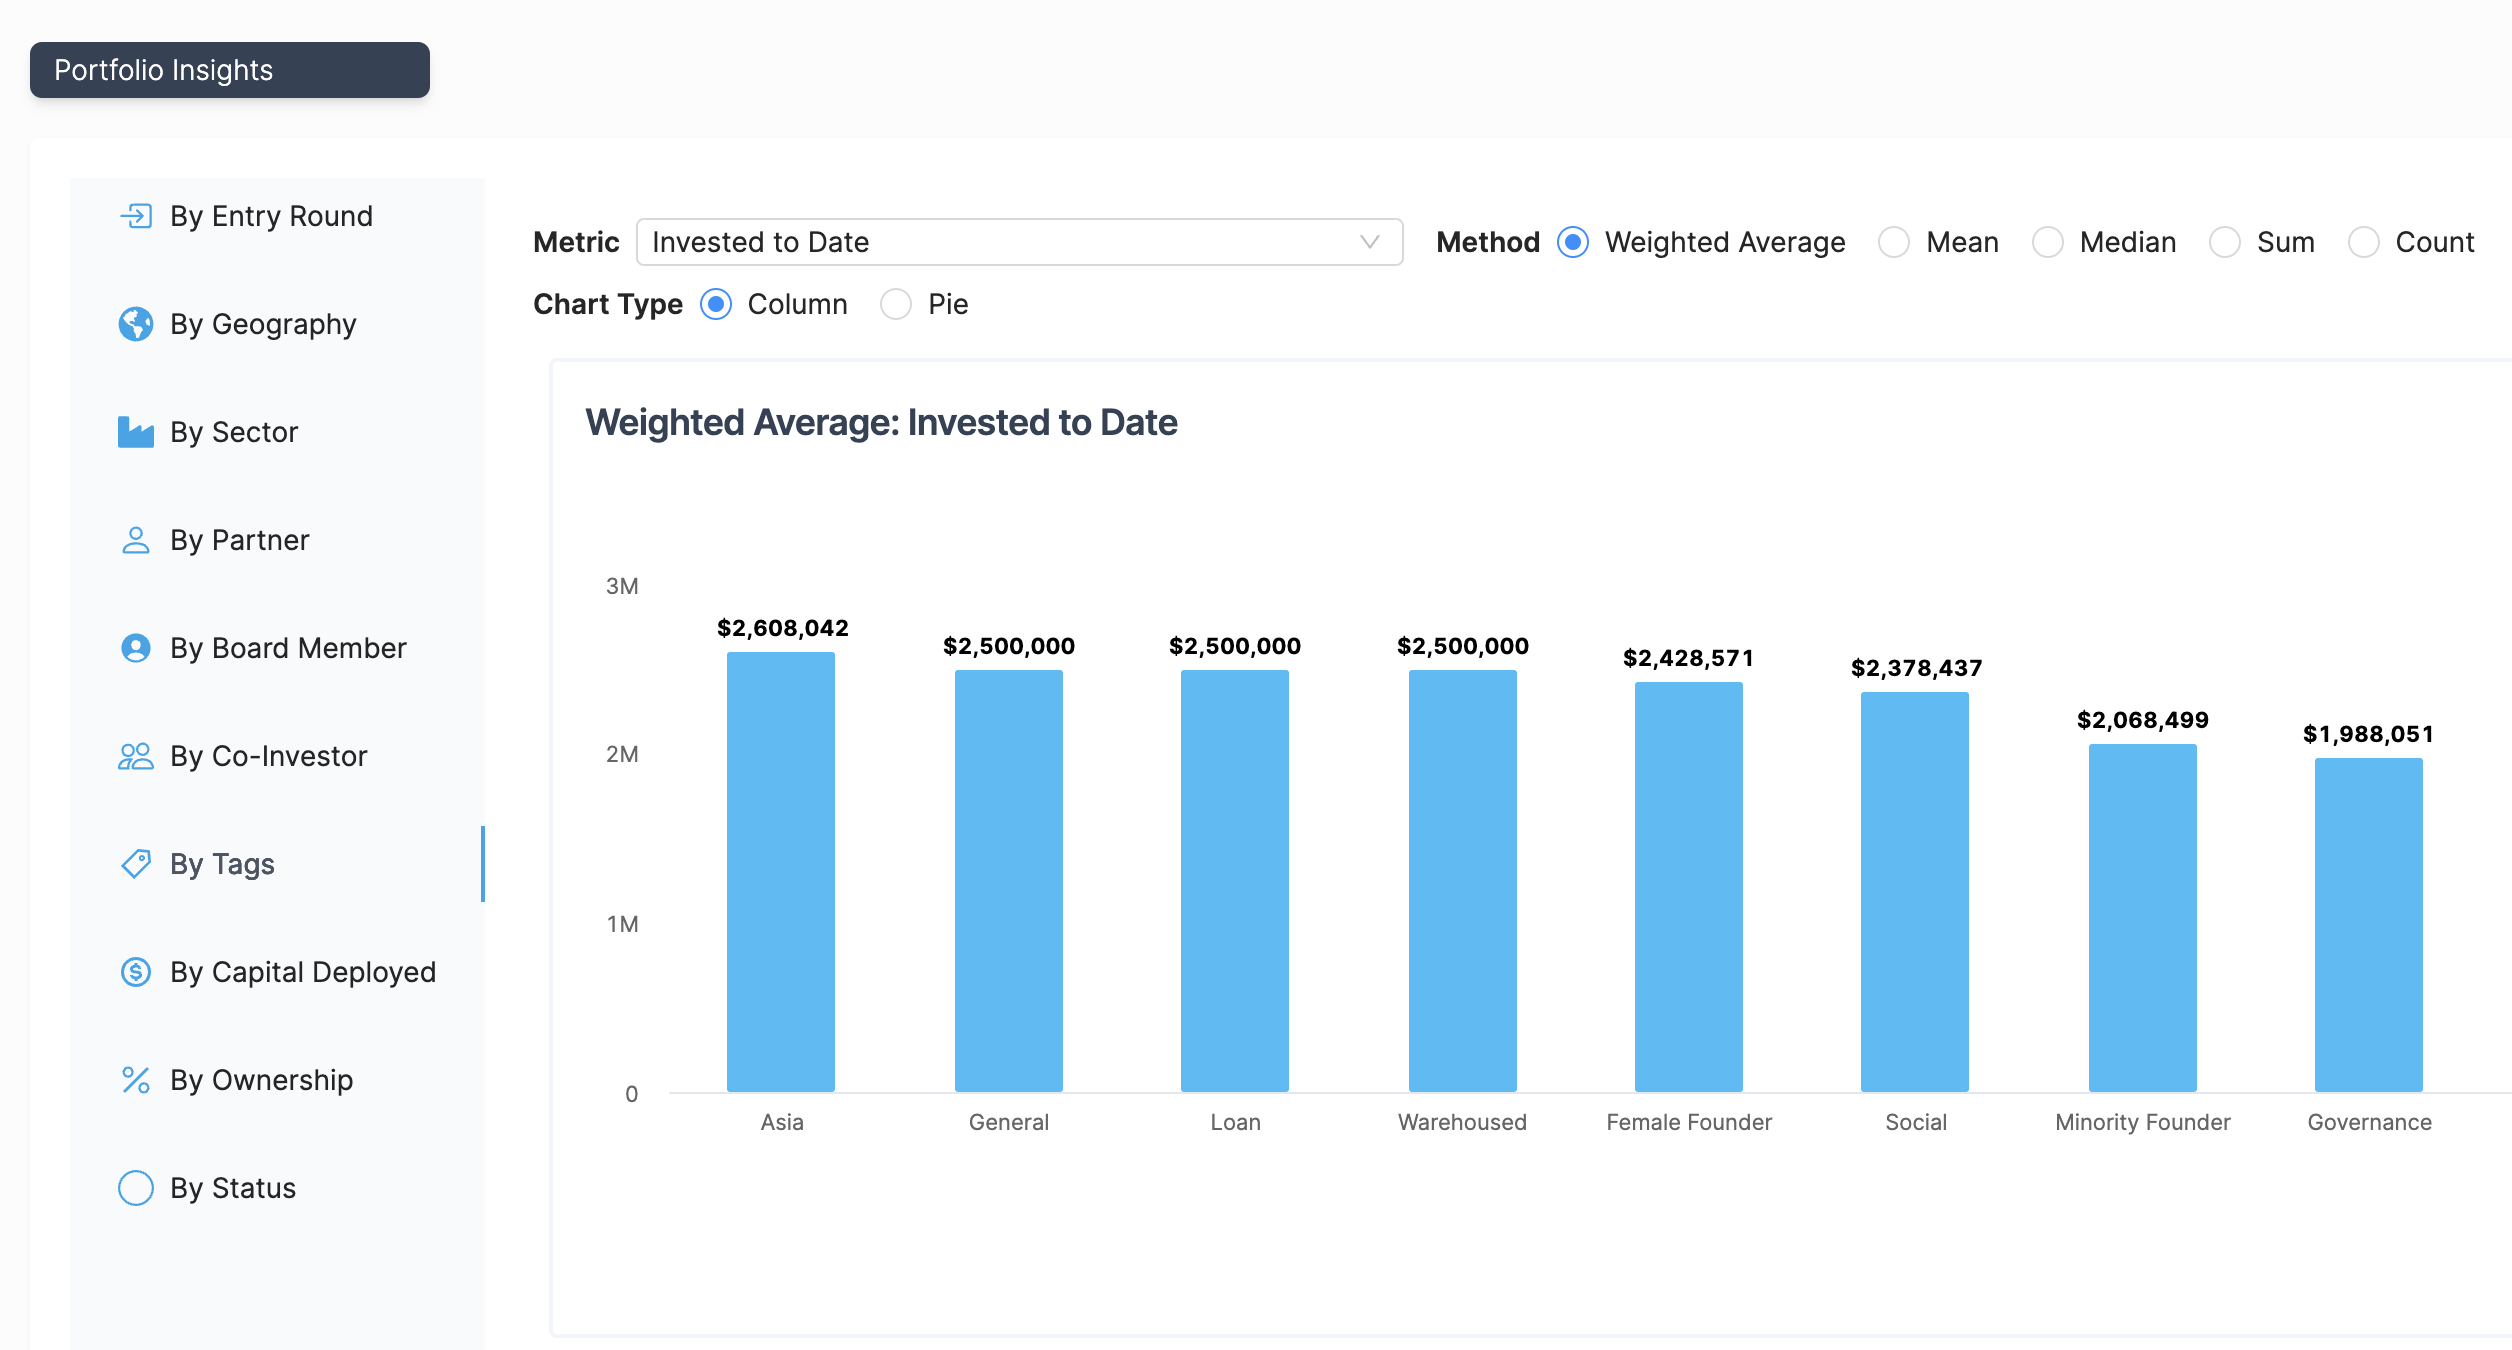
Task: Click the By Co-Investor people icon
Action: pyautogui.click(x=136, y=756)
